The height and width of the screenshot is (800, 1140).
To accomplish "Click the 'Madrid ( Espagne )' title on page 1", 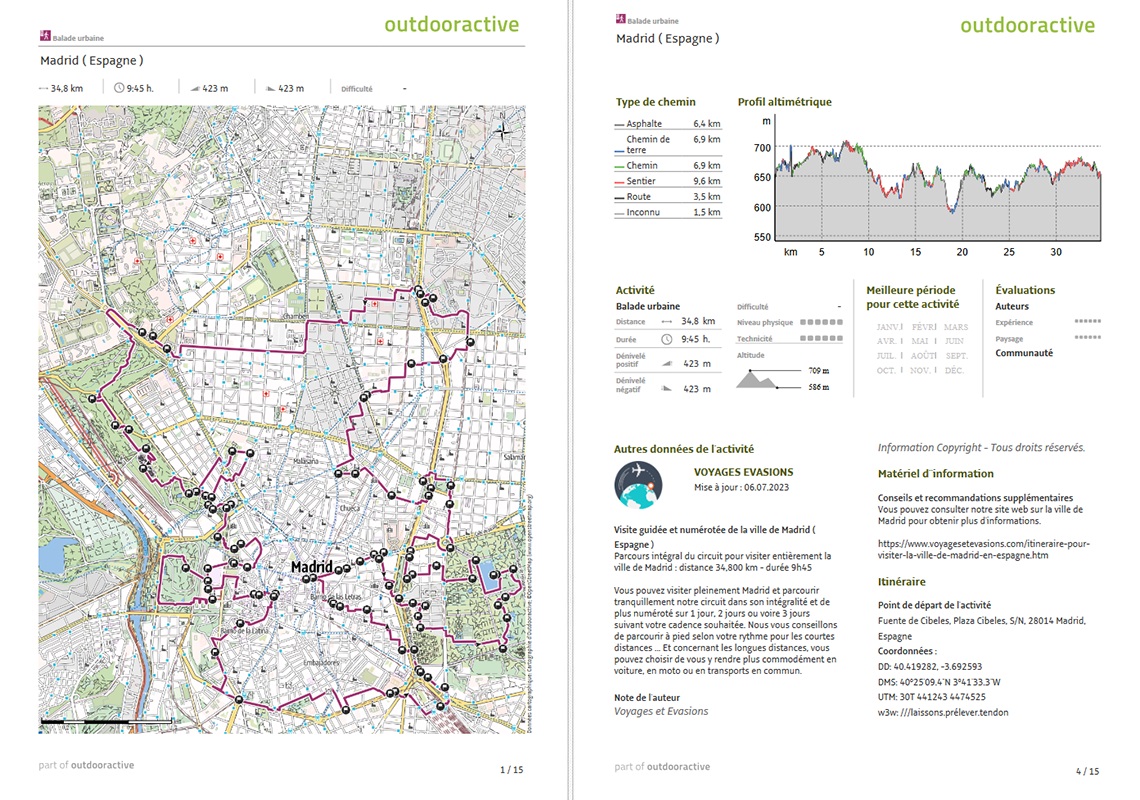I will pyautogui.click(x=92, y=60).
